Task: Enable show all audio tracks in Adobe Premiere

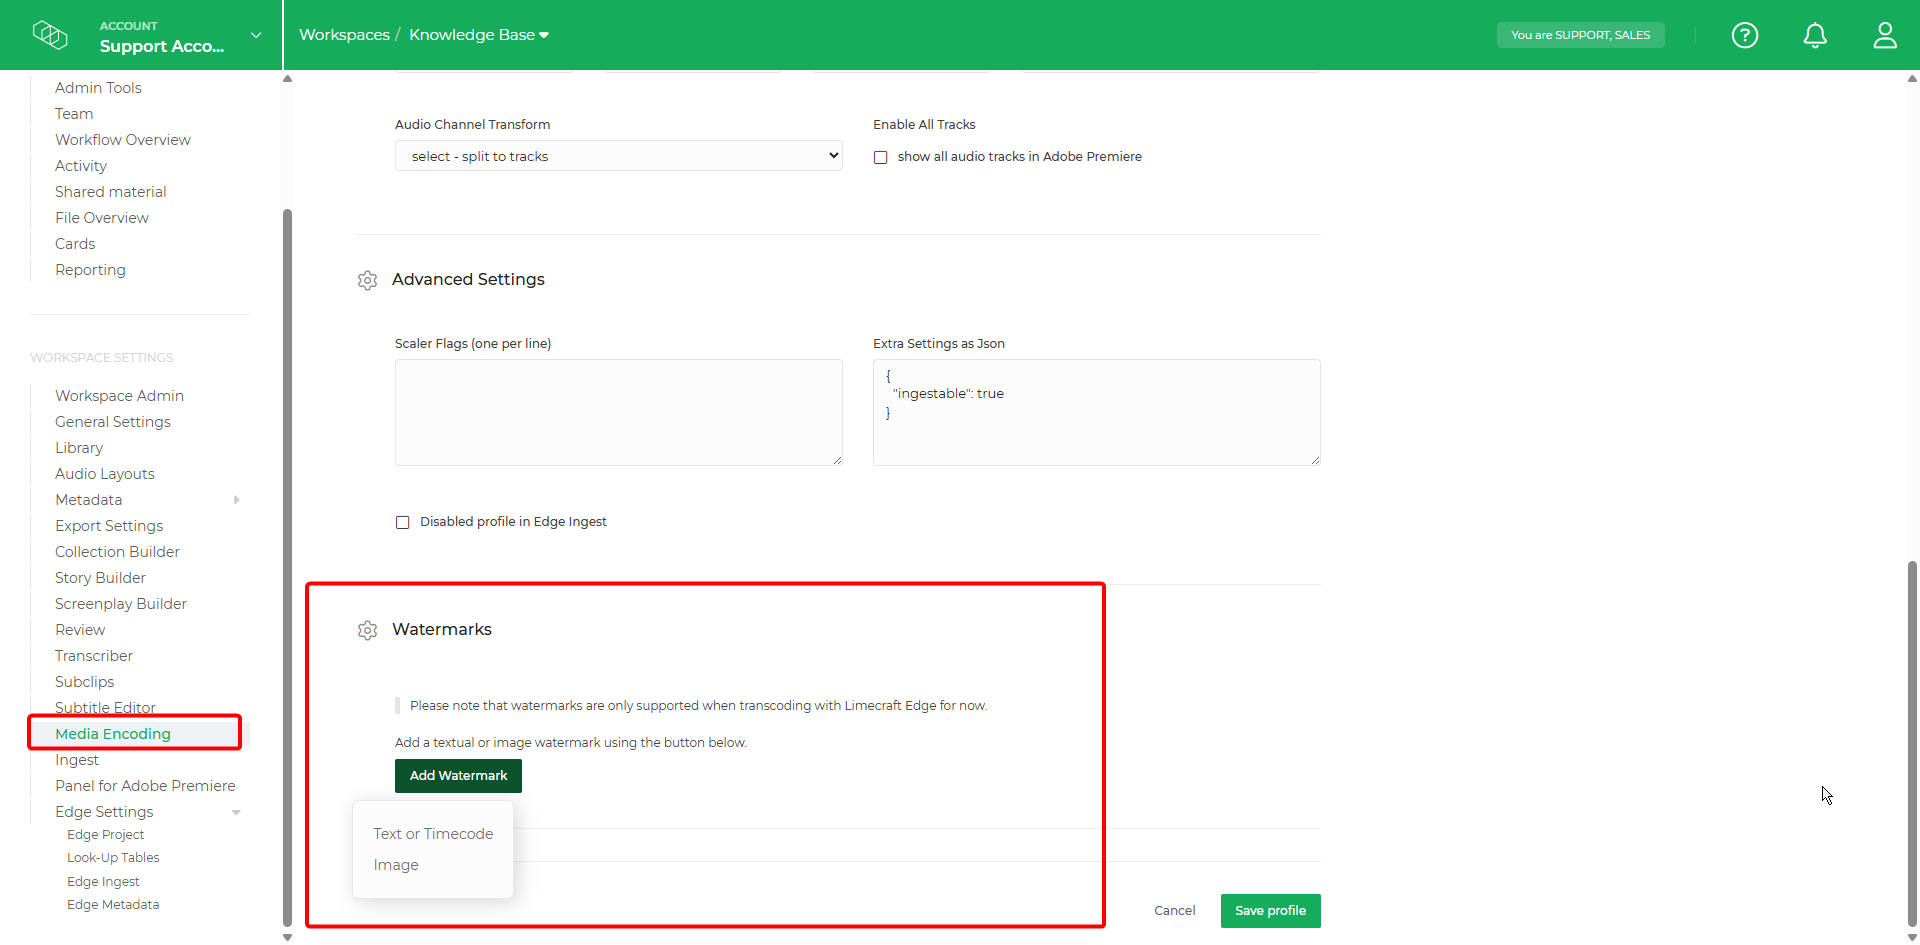Action: tap(881, 157)
